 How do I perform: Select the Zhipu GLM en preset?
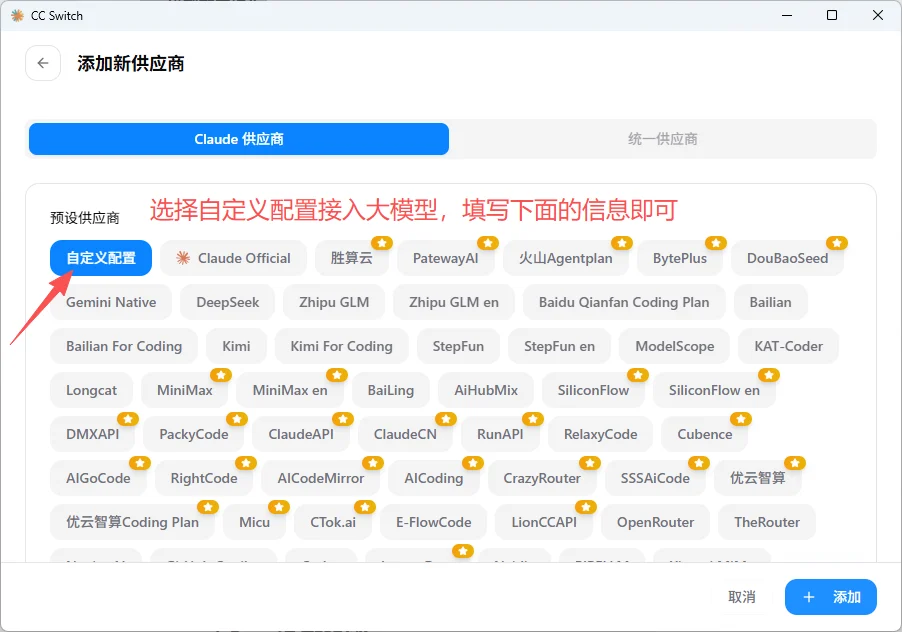pyautogui.click(x=454, y=302)
